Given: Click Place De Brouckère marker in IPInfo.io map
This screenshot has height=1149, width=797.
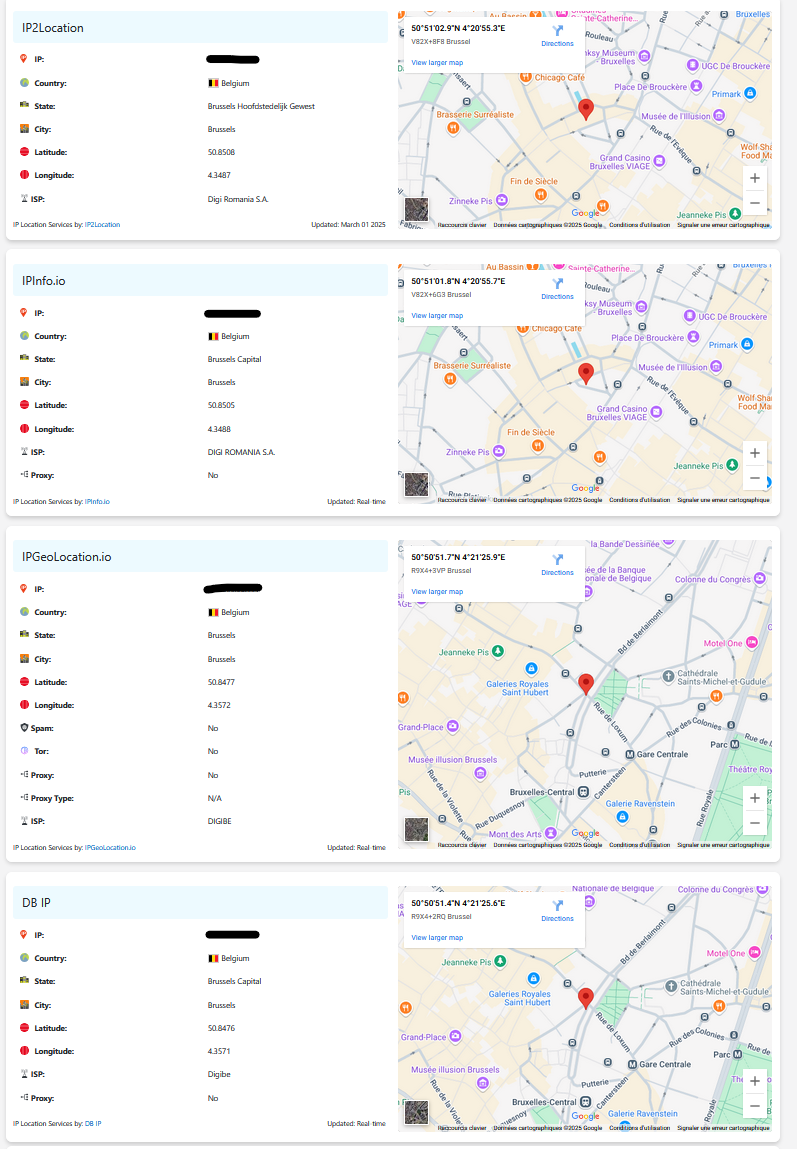Looking at the screenshot, I should pyautogui.click(x=693, y=337).
